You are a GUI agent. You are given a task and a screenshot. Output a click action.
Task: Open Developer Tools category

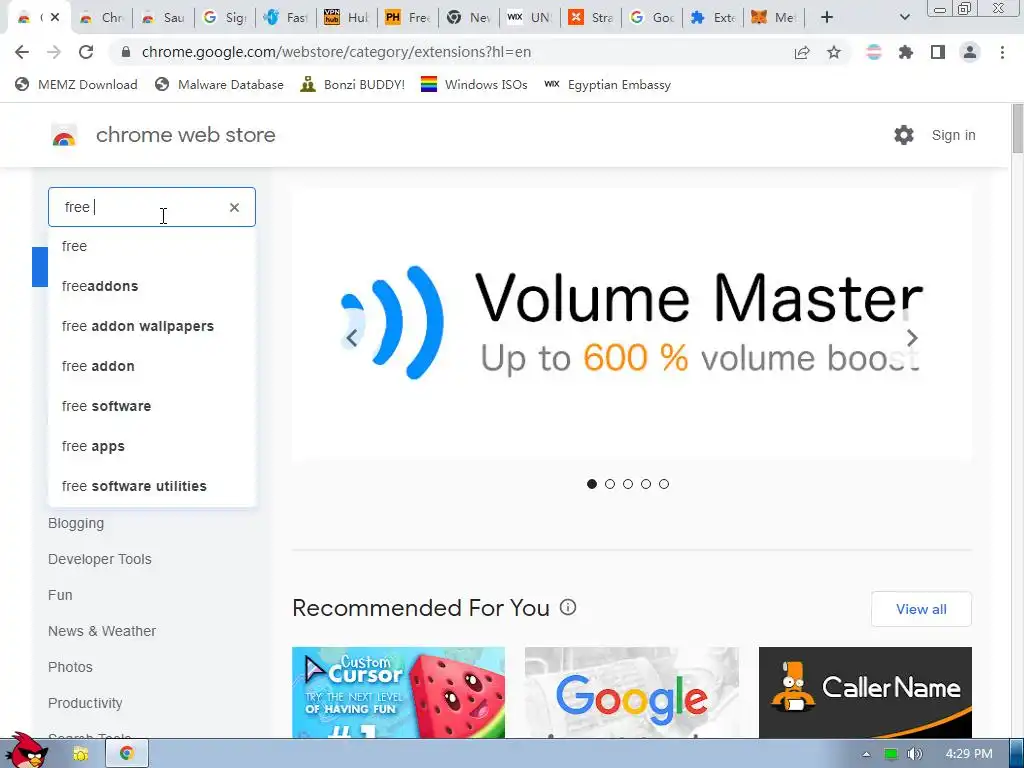click(99, 560)
